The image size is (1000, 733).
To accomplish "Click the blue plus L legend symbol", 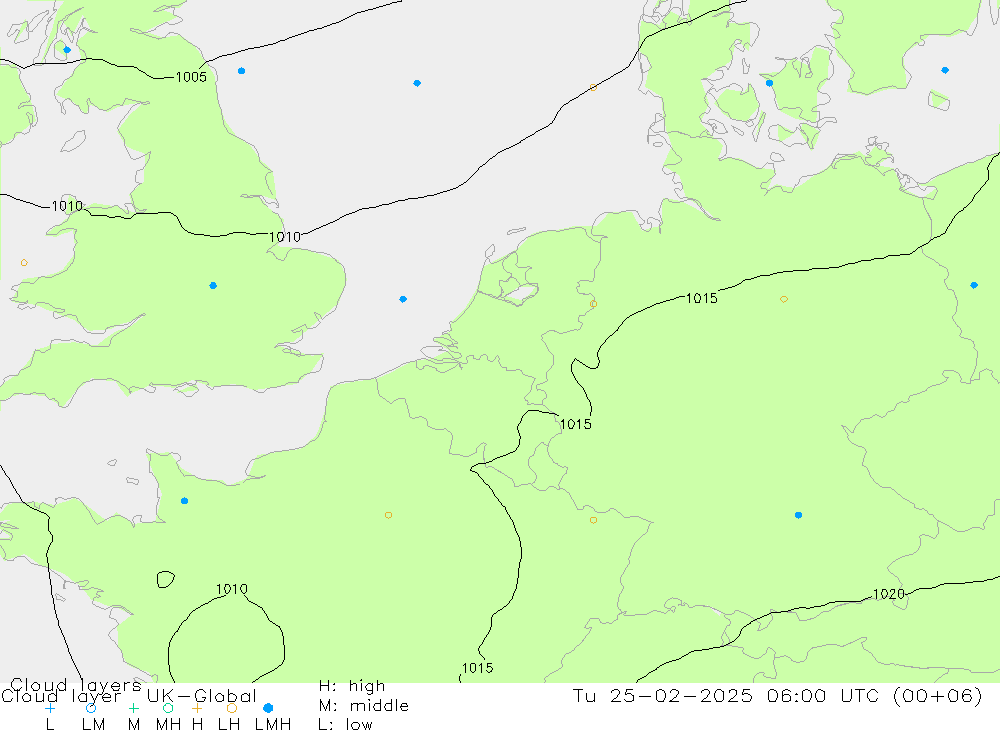I will tap(50, 708).
